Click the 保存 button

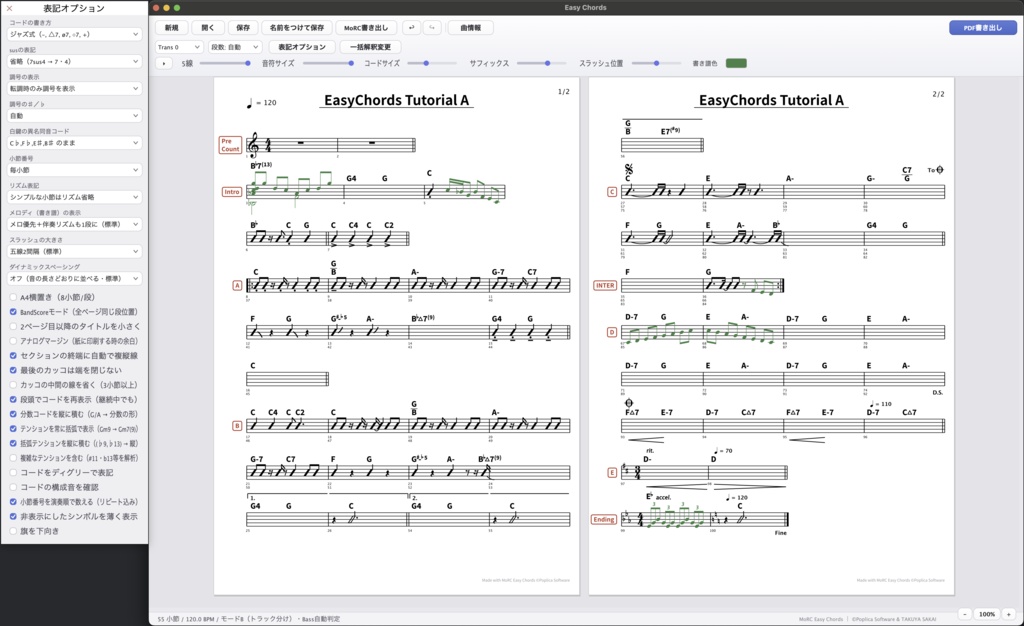tap(243, 27)
